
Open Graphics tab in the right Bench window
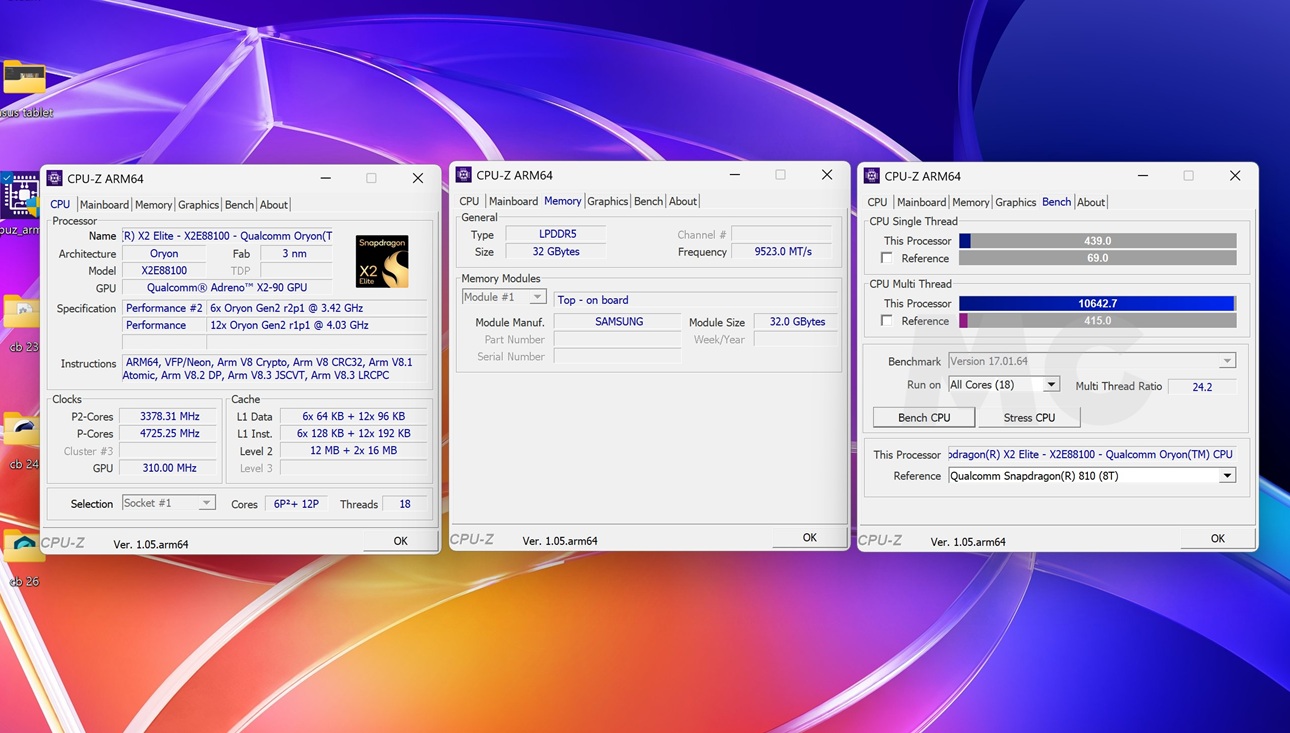click(1015, 202)
